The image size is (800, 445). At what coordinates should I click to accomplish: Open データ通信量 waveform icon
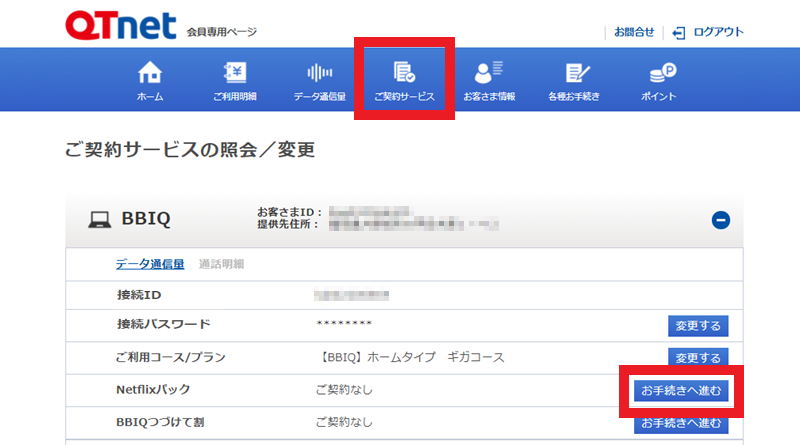click(x=320, y=73)
